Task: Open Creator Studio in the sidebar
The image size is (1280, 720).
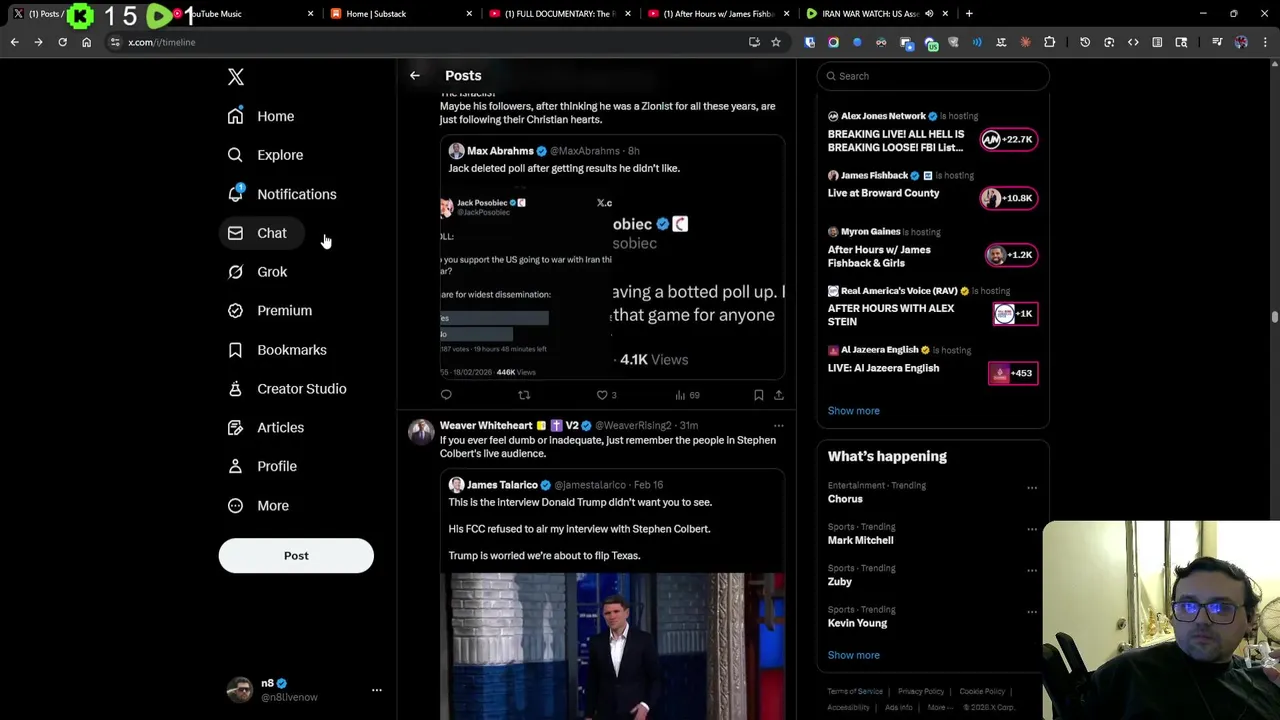Action: [x=287, y=389]
